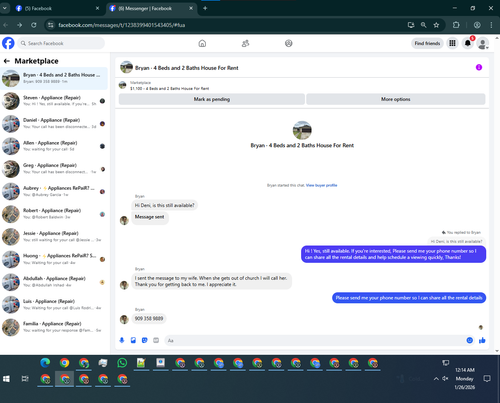Screen dimensions: 500x403
Task: Open browser Extensions icon
Action: pyautogui.click(x=456, y=25)
